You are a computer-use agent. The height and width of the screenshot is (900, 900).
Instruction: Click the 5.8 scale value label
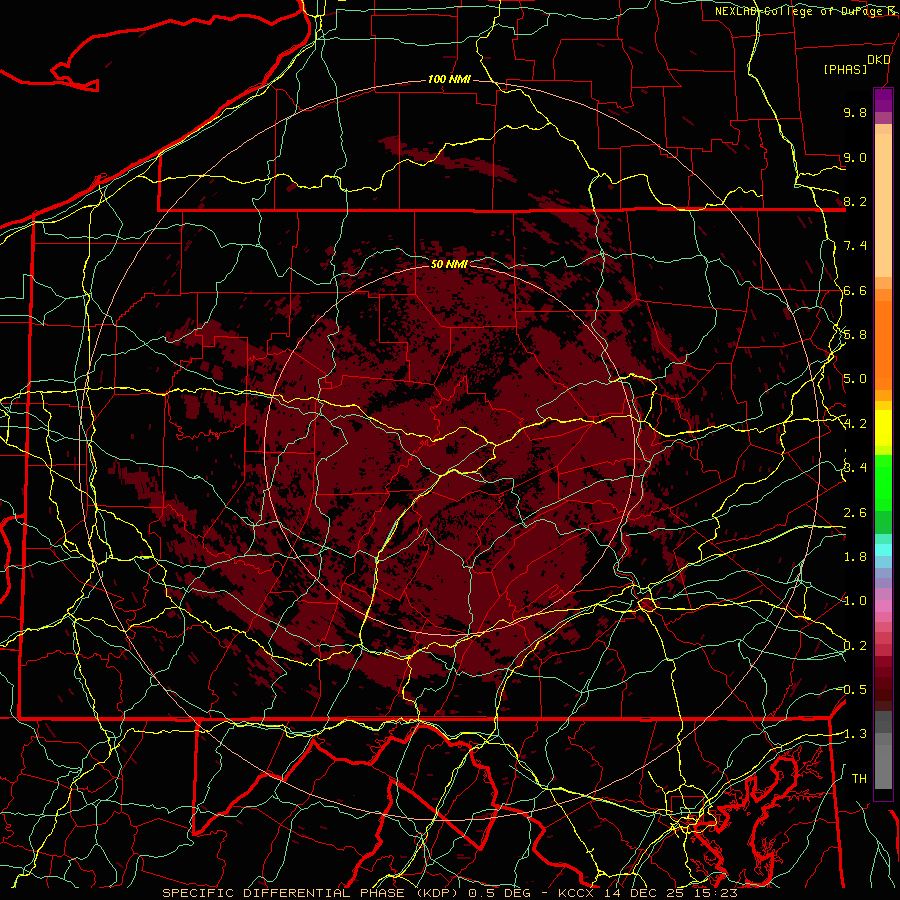click(855, 335)
